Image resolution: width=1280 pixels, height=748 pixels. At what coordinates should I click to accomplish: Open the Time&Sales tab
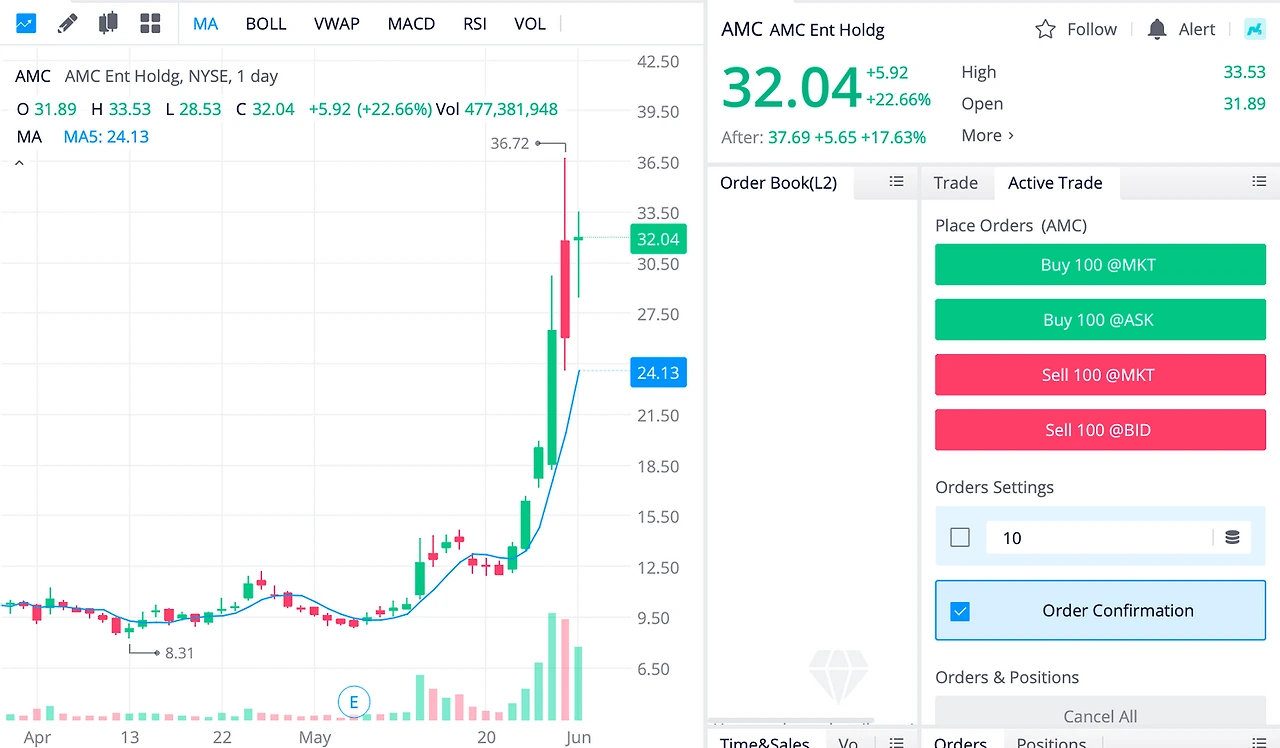(x=766, y=742)
